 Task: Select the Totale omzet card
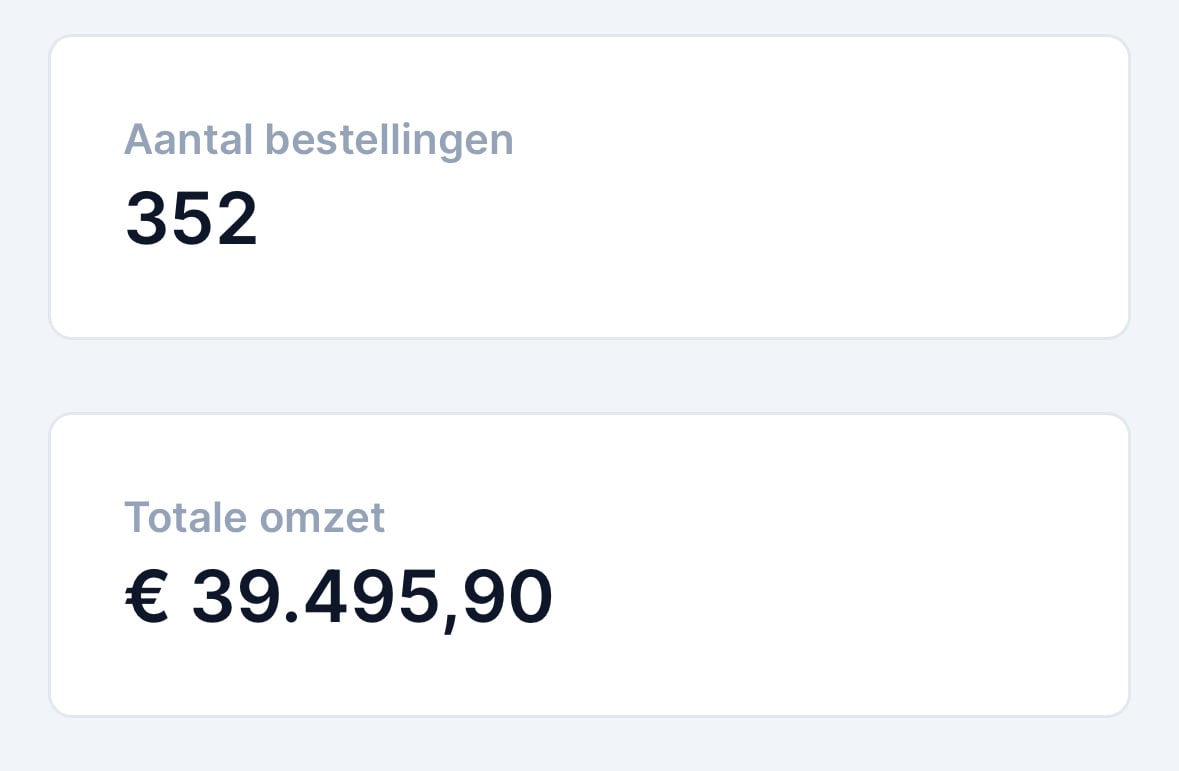tap(589, 565)
